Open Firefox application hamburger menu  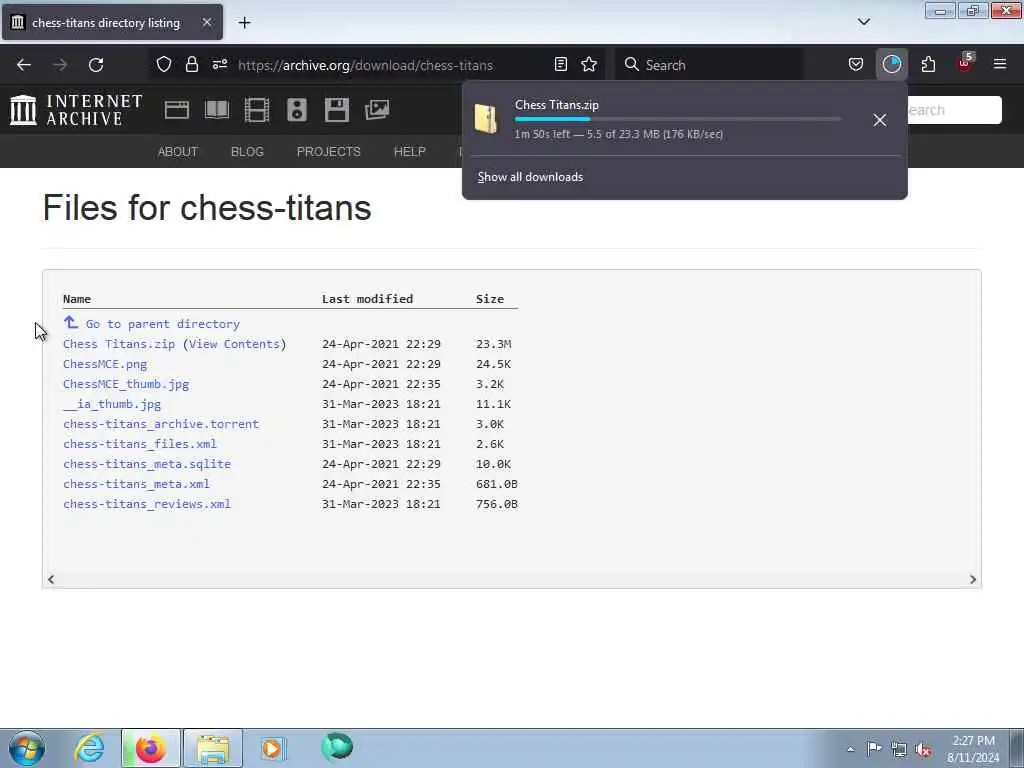point(1000,65)
